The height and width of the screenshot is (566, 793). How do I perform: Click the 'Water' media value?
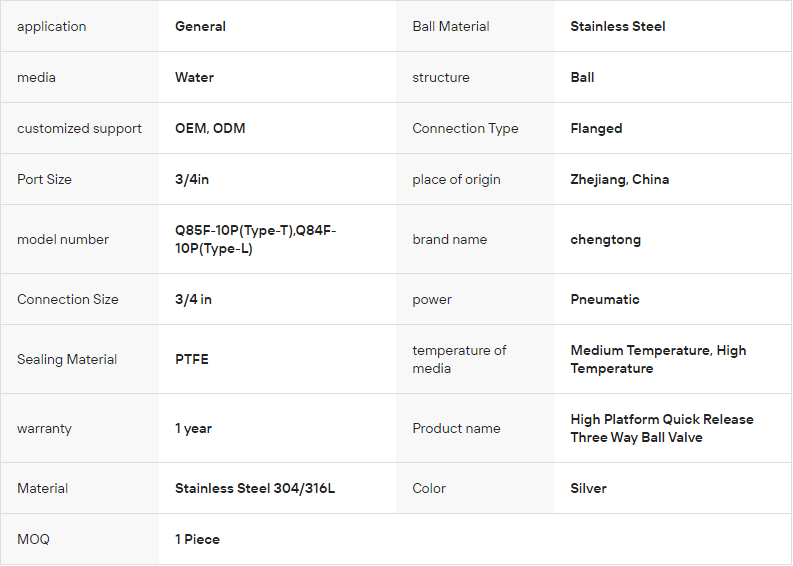click(194, 78)
